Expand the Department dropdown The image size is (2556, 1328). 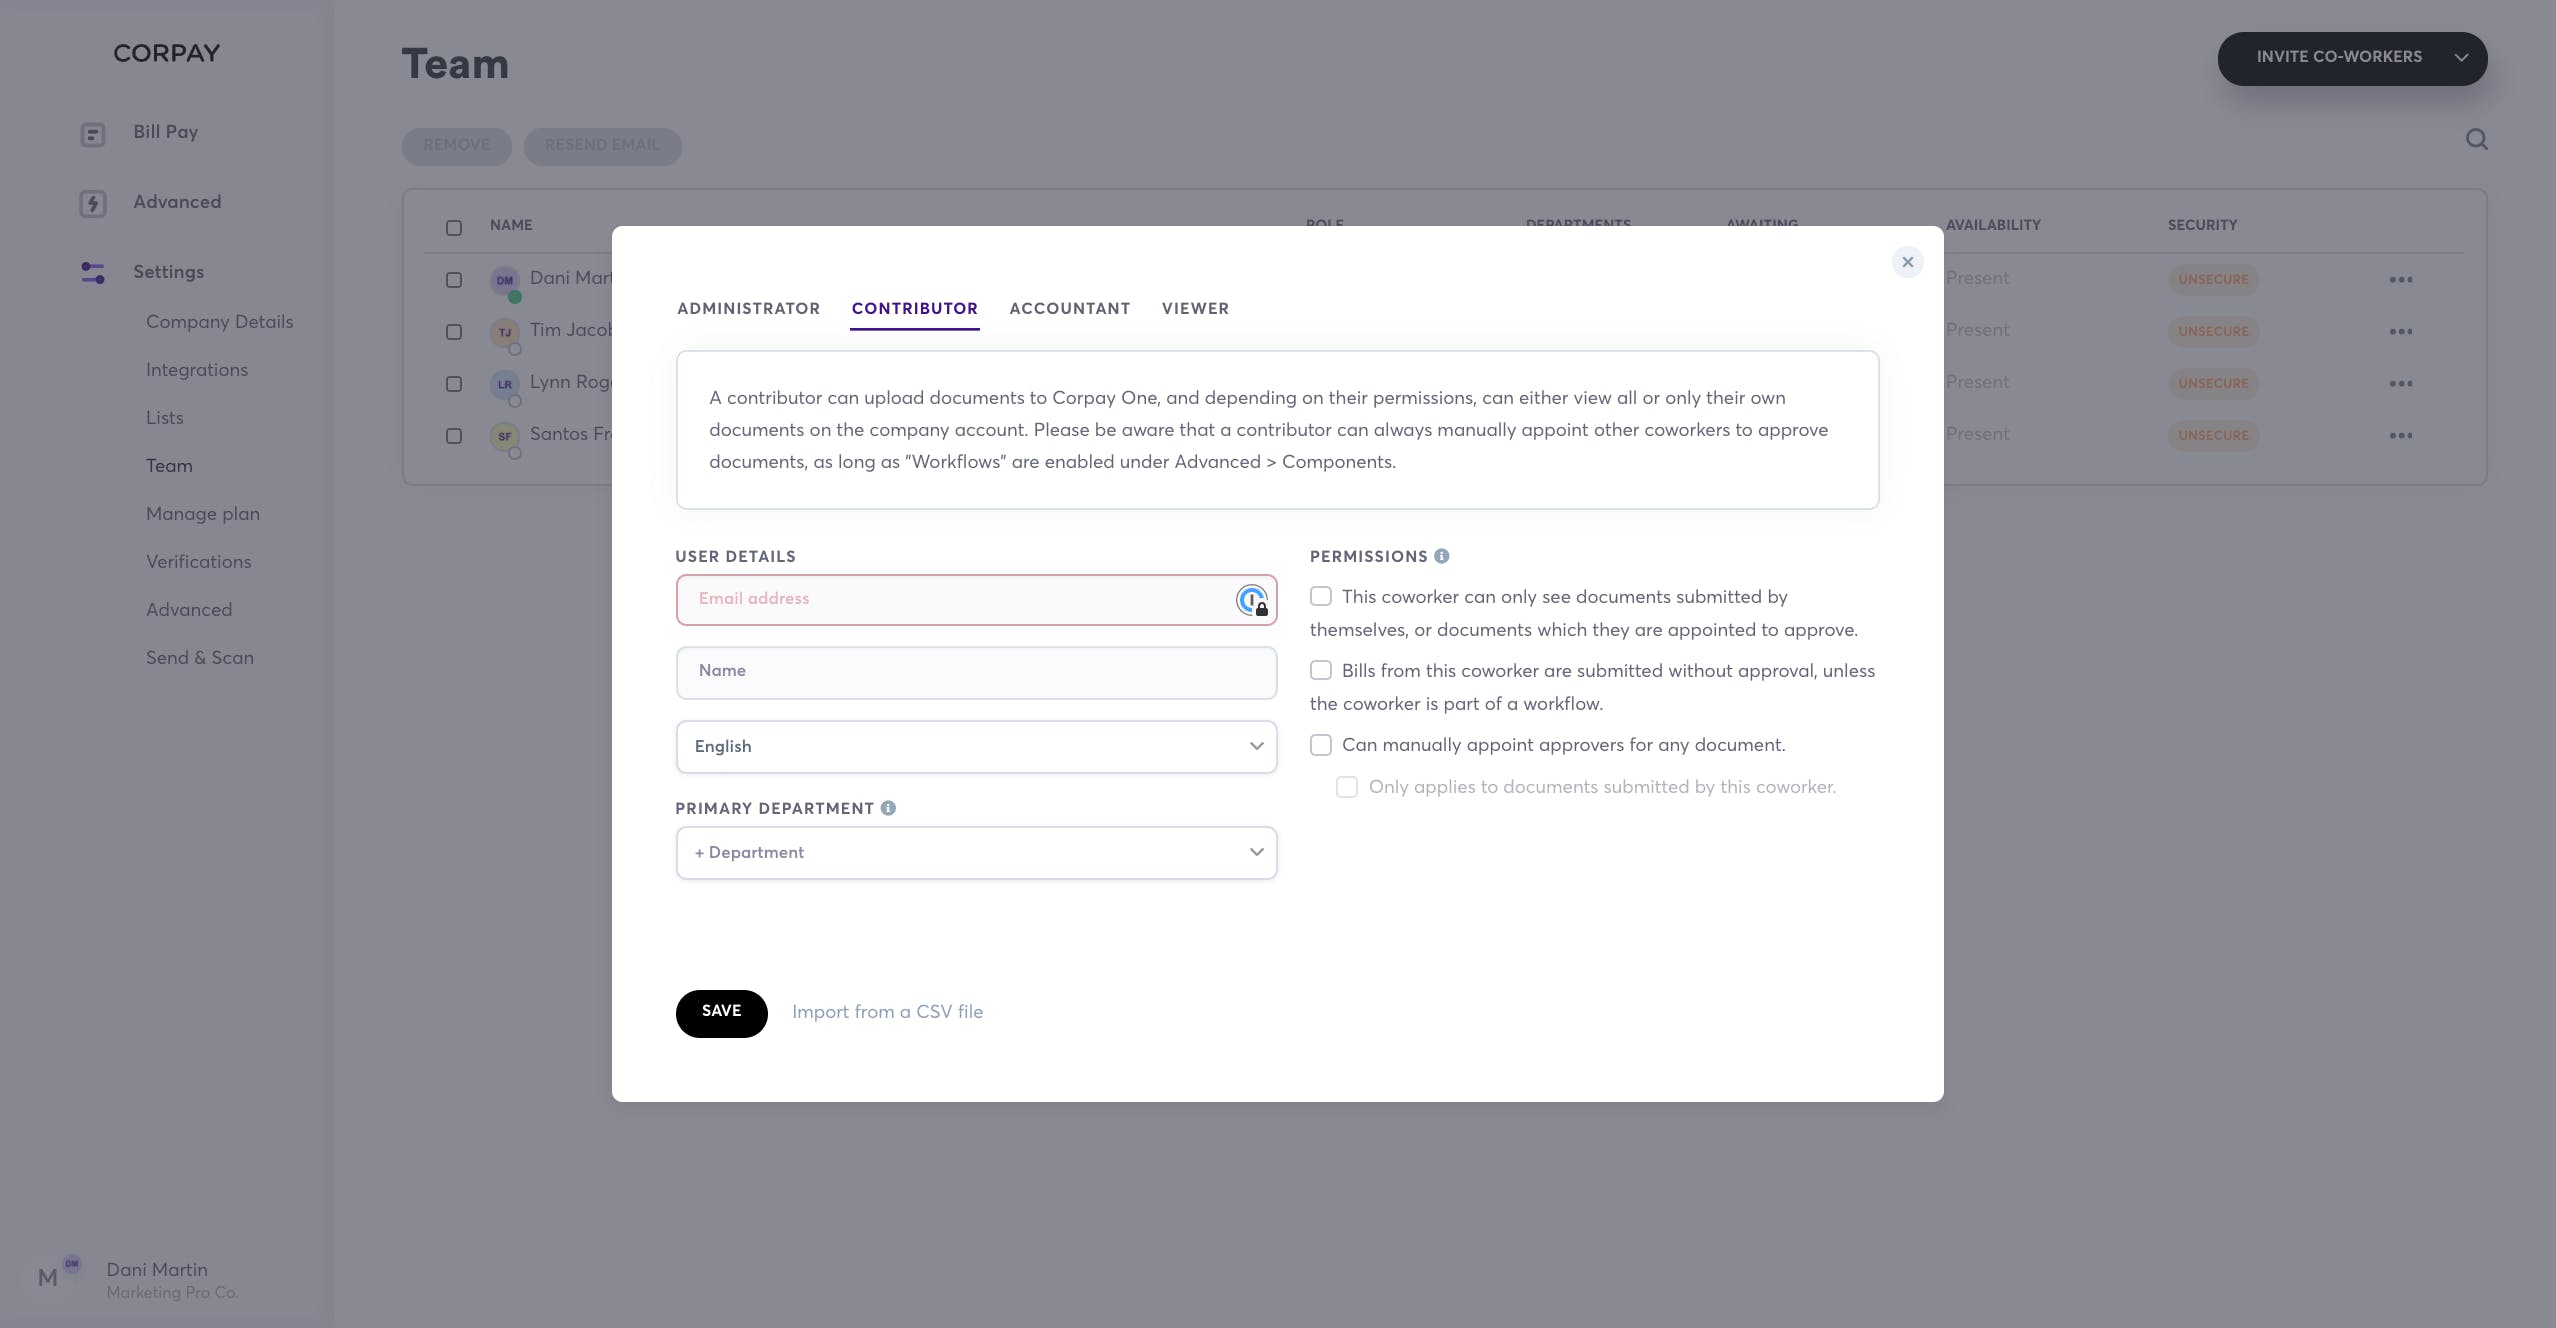click(976, 853)
